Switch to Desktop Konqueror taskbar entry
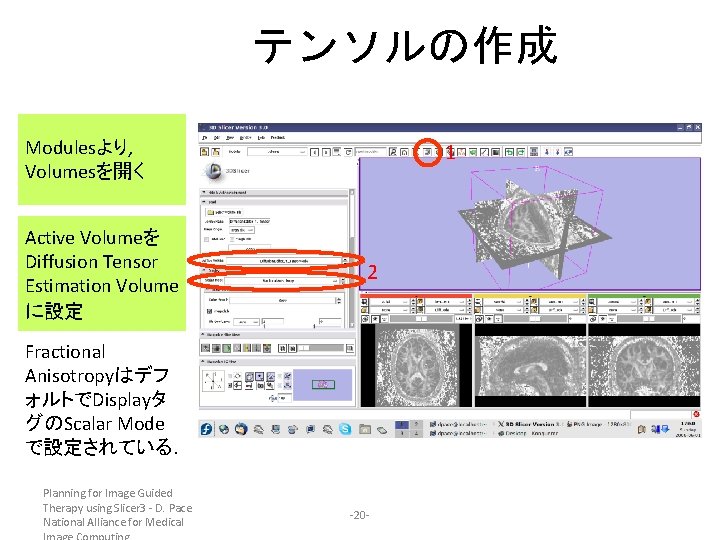Viewport: 720px width, 540px height. pyautogui.click(x=529, y=433)
